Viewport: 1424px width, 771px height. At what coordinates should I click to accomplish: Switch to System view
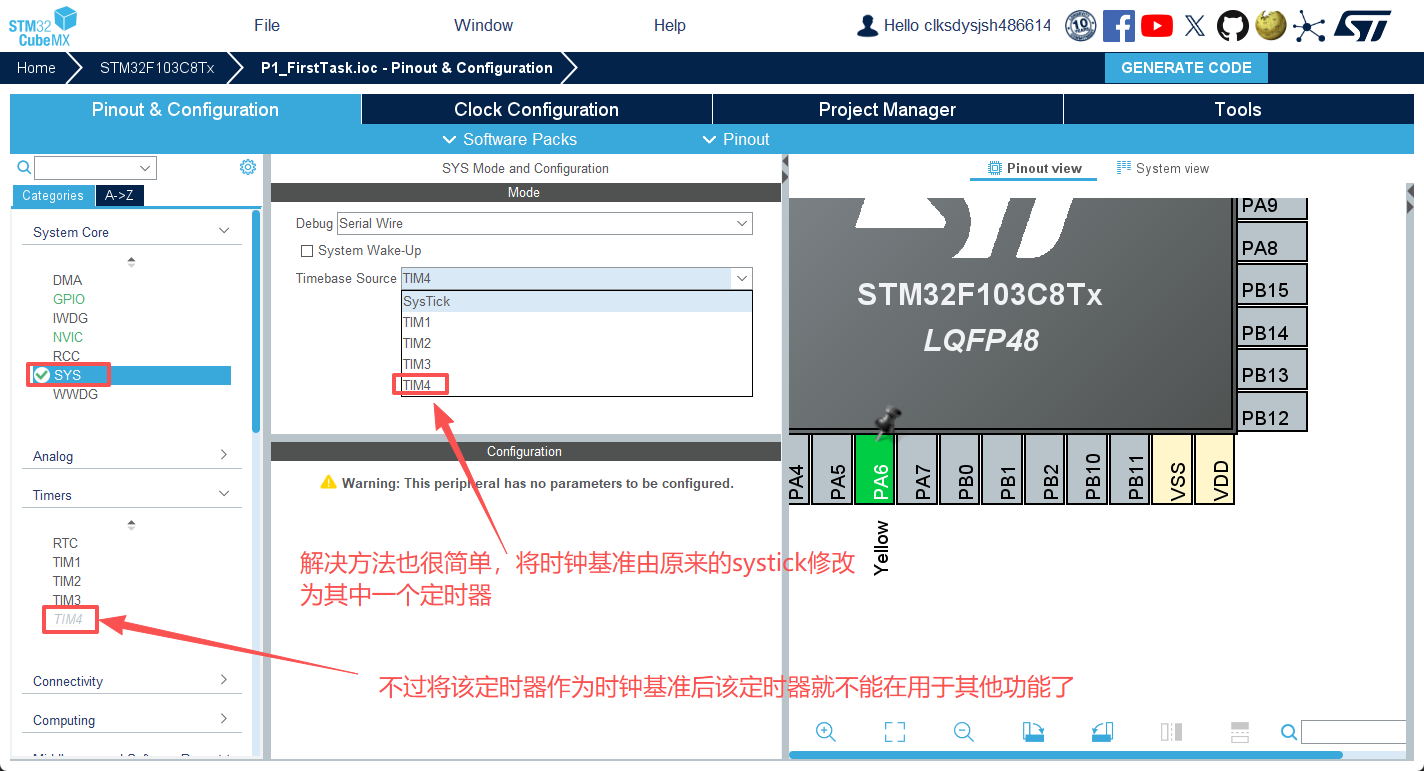click(x=1163, y=168)
